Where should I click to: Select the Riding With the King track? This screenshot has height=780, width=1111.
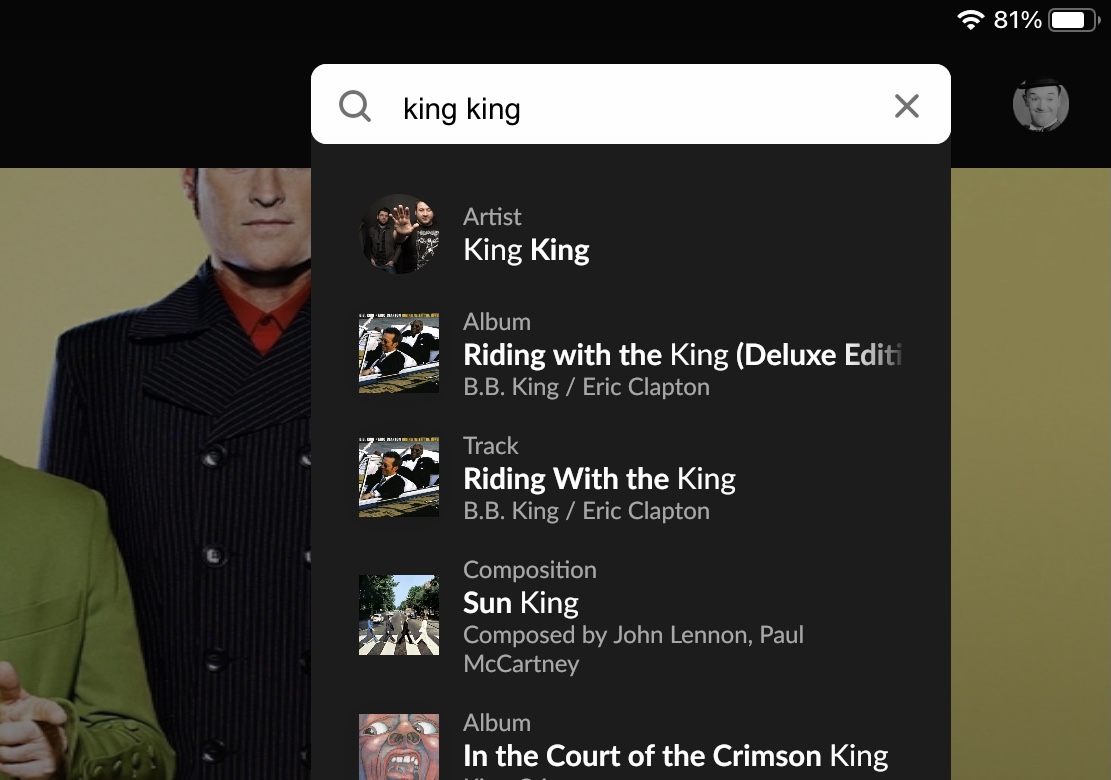pos(599,478)
